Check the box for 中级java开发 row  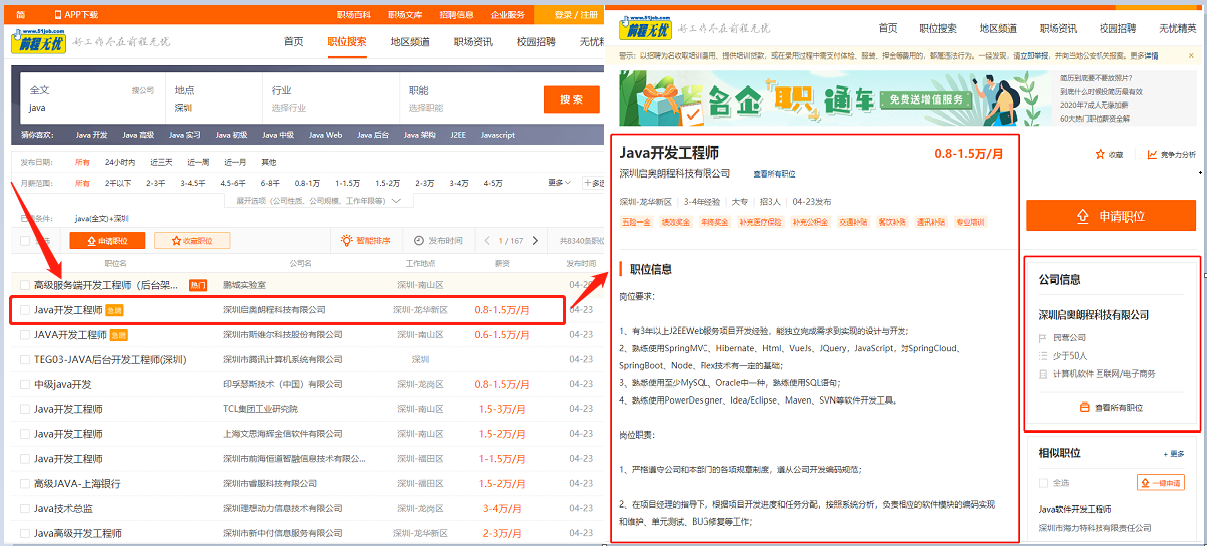[25, 384]
